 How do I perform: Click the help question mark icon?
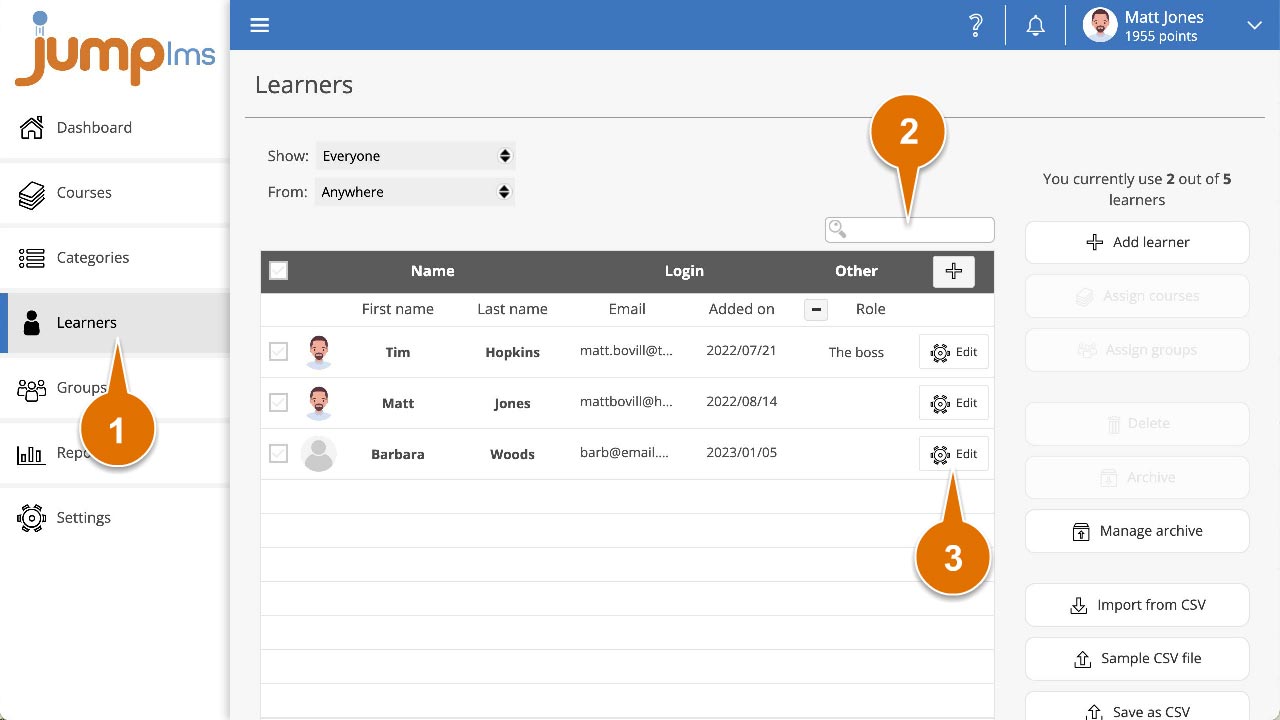tap(976, 26)
